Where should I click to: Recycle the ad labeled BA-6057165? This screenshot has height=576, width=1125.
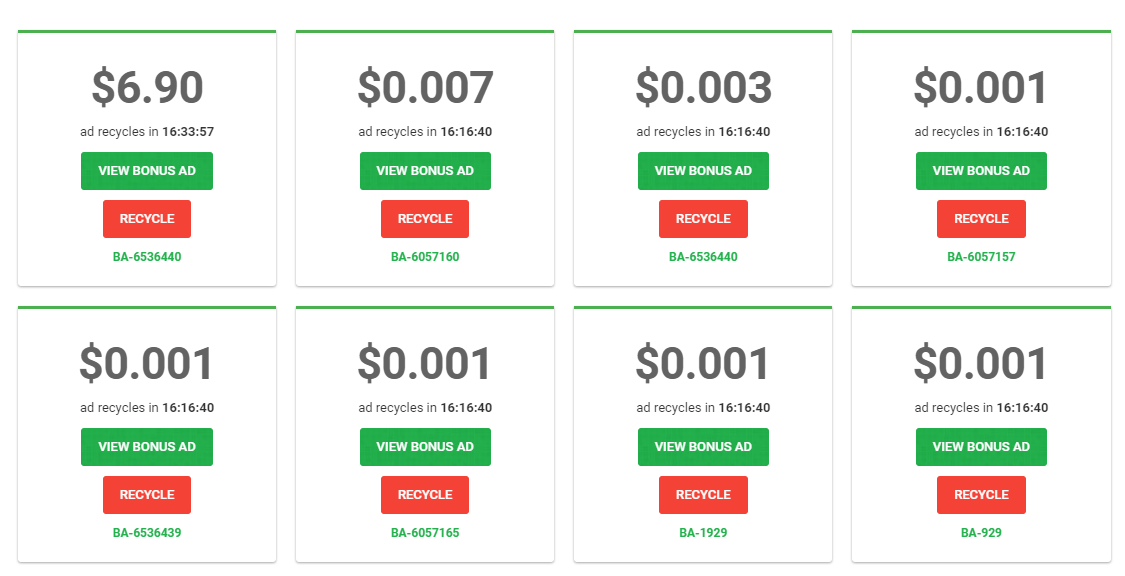point(425,495)
